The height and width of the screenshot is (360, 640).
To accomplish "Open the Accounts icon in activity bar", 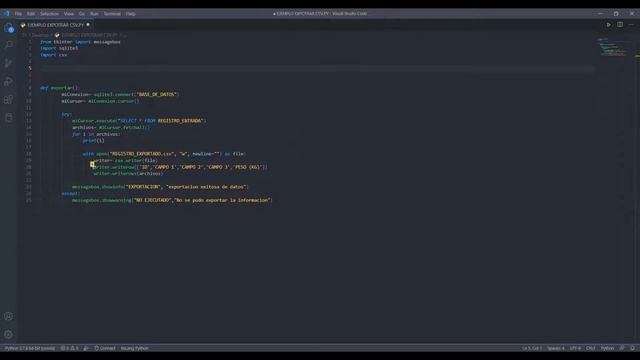I will (x=9, y=316).
